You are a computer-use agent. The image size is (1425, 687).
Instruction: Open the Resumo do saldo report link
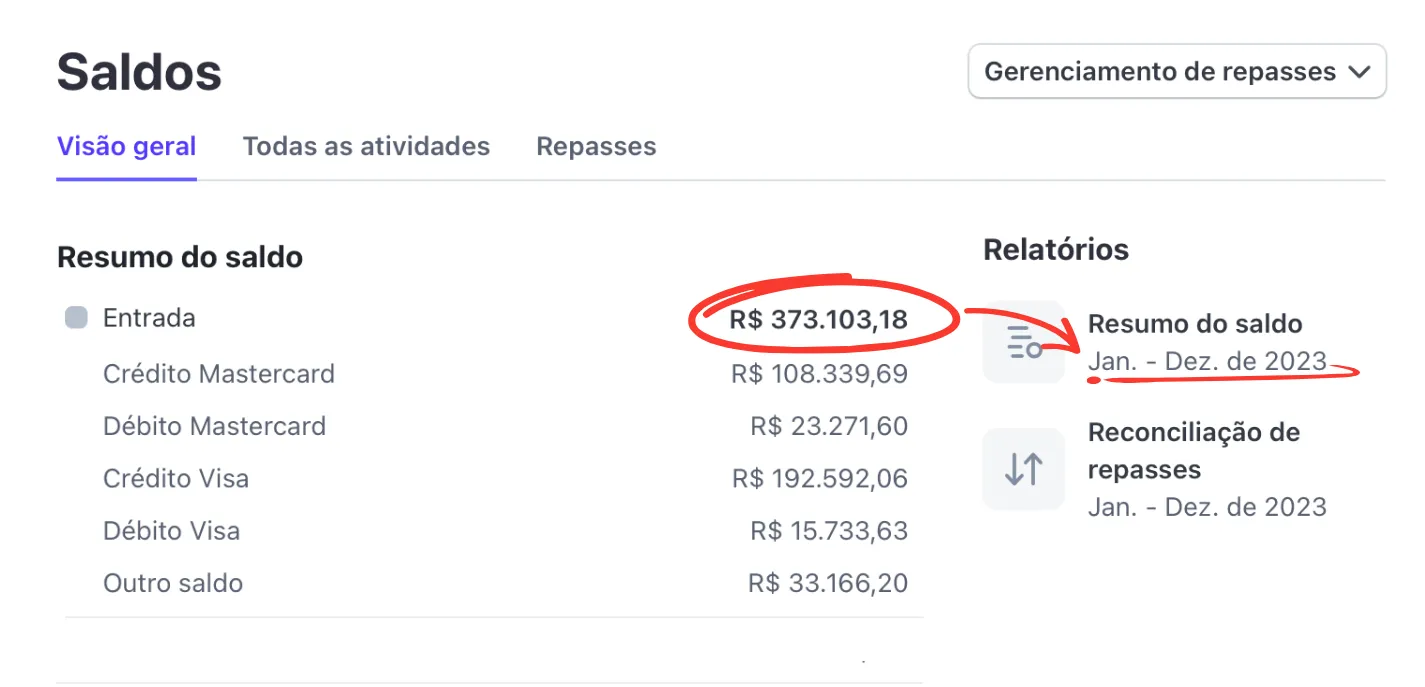[1195, 324]
